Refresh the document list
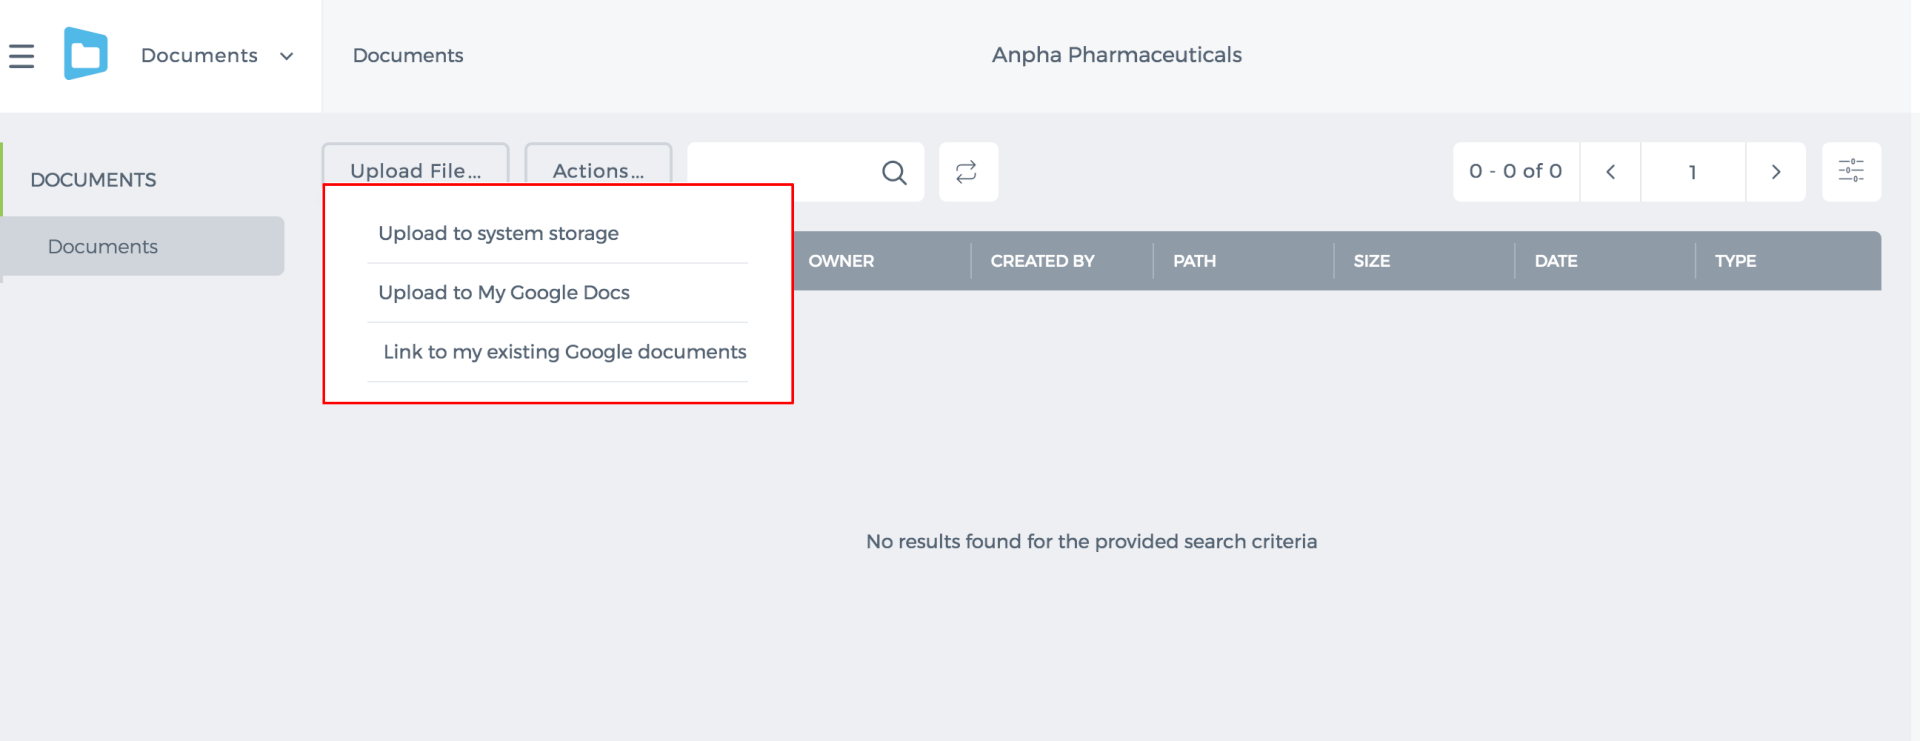This screenshot has width=1920, height=741. point(967,172)
